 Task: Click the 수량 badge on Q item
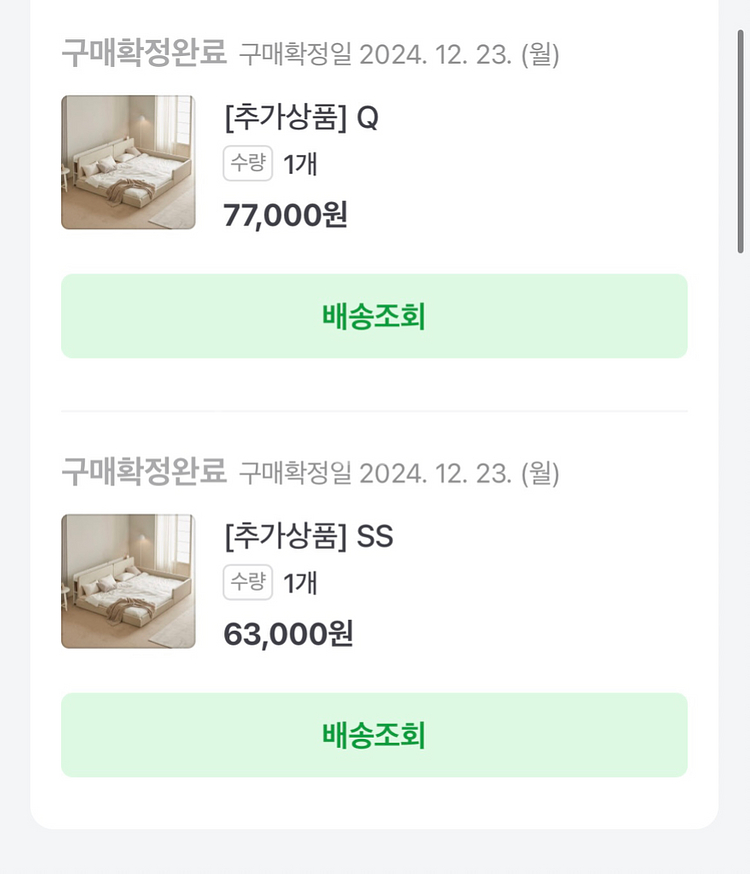click(248, 163)
